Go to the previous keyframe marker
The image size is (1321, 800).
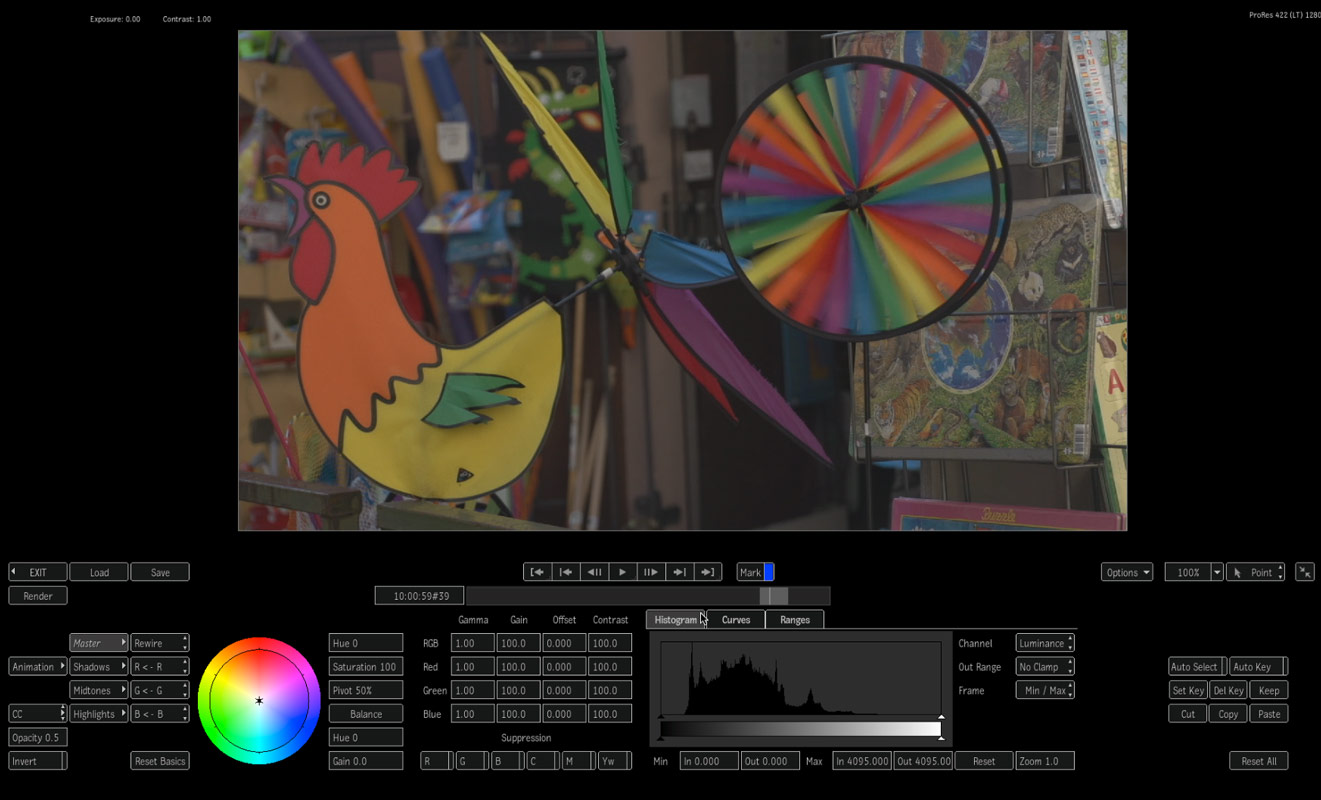[x=565, y=572]
